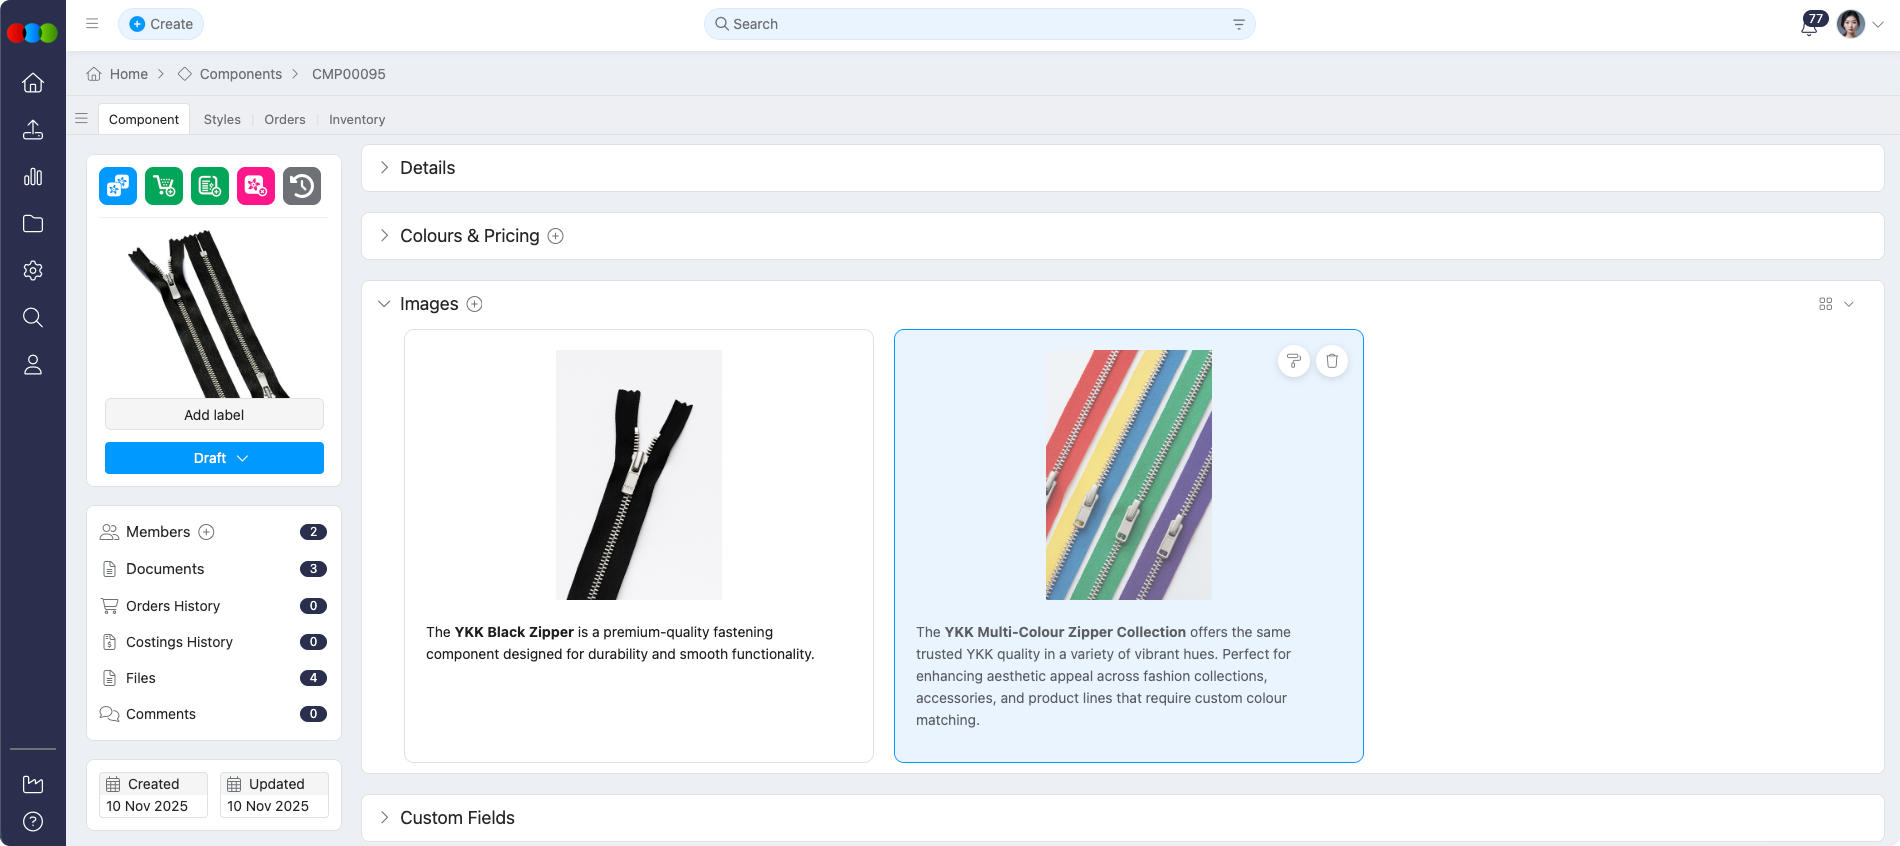Click the YKK Black Zipper description text
The image size is (1900, 846).
[620, 643]
